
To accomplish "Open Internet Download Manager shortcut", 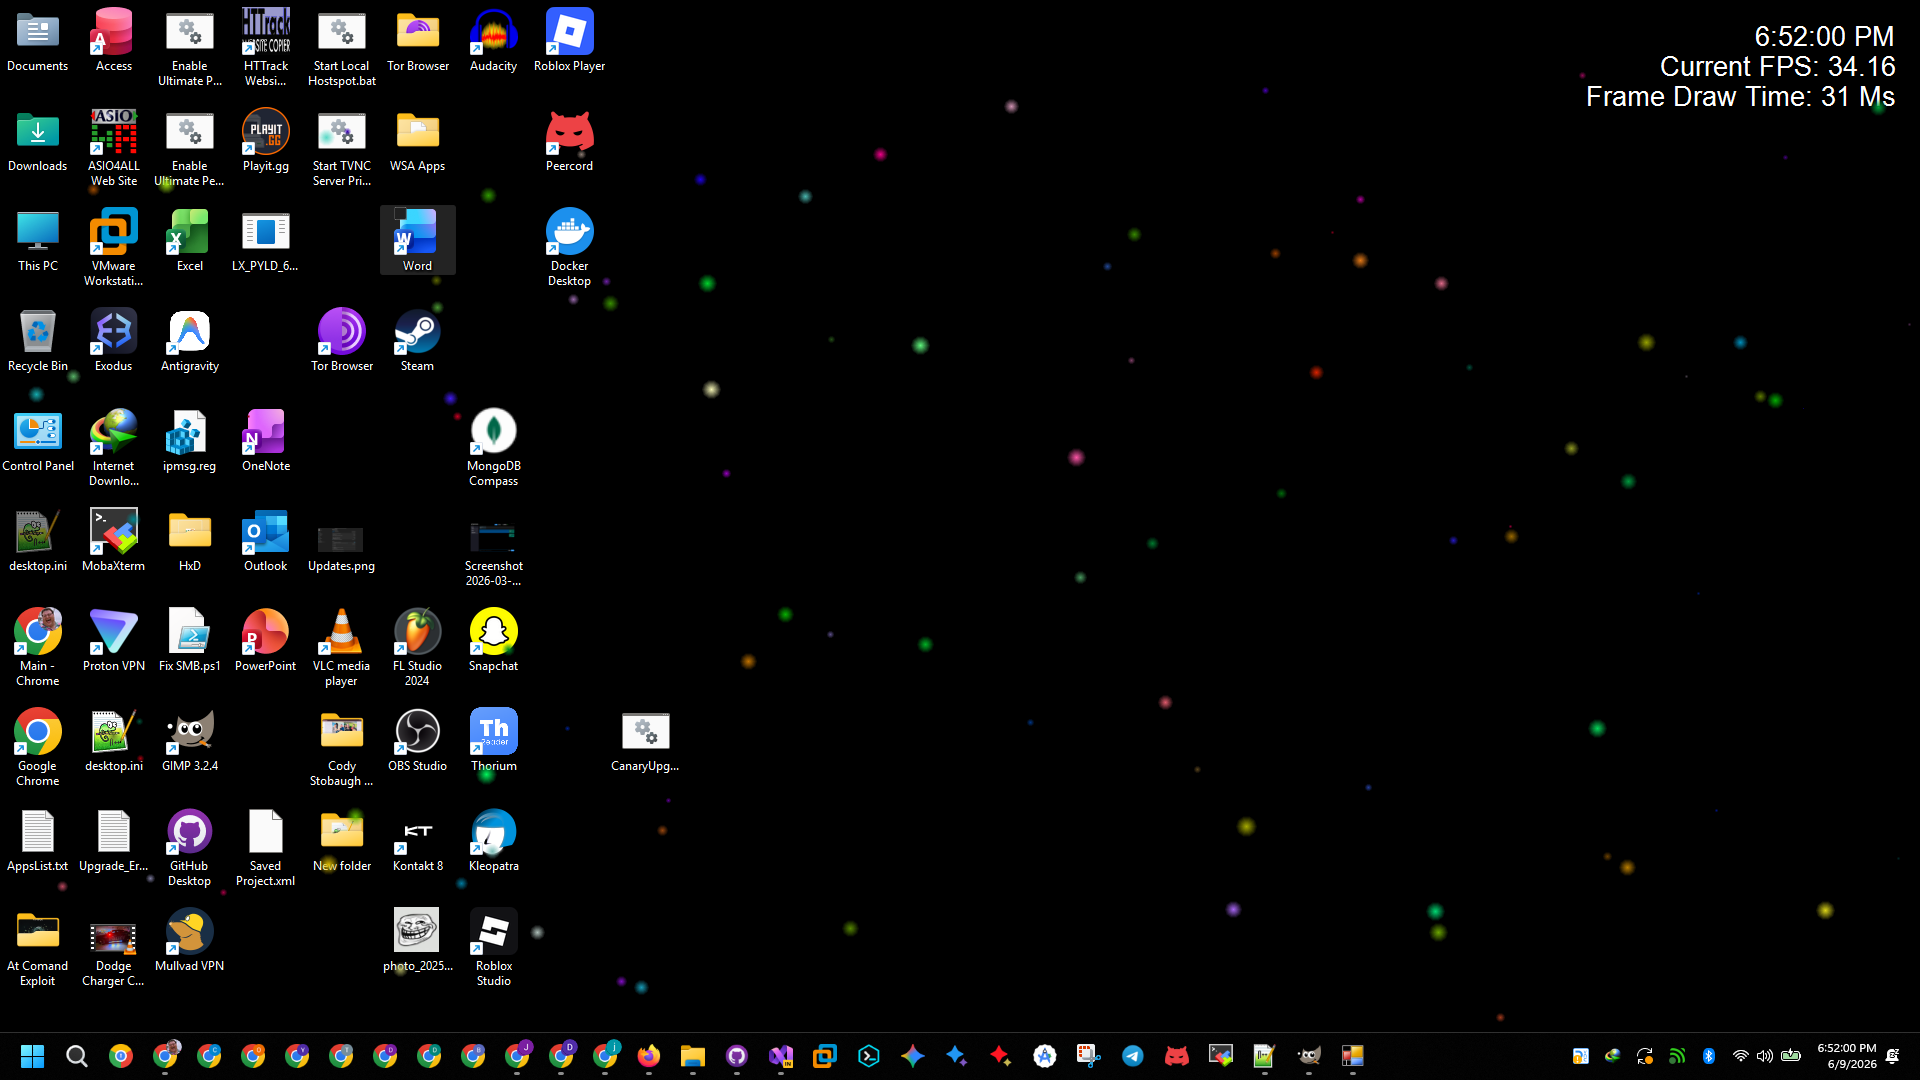I will [x=113, y=447].
